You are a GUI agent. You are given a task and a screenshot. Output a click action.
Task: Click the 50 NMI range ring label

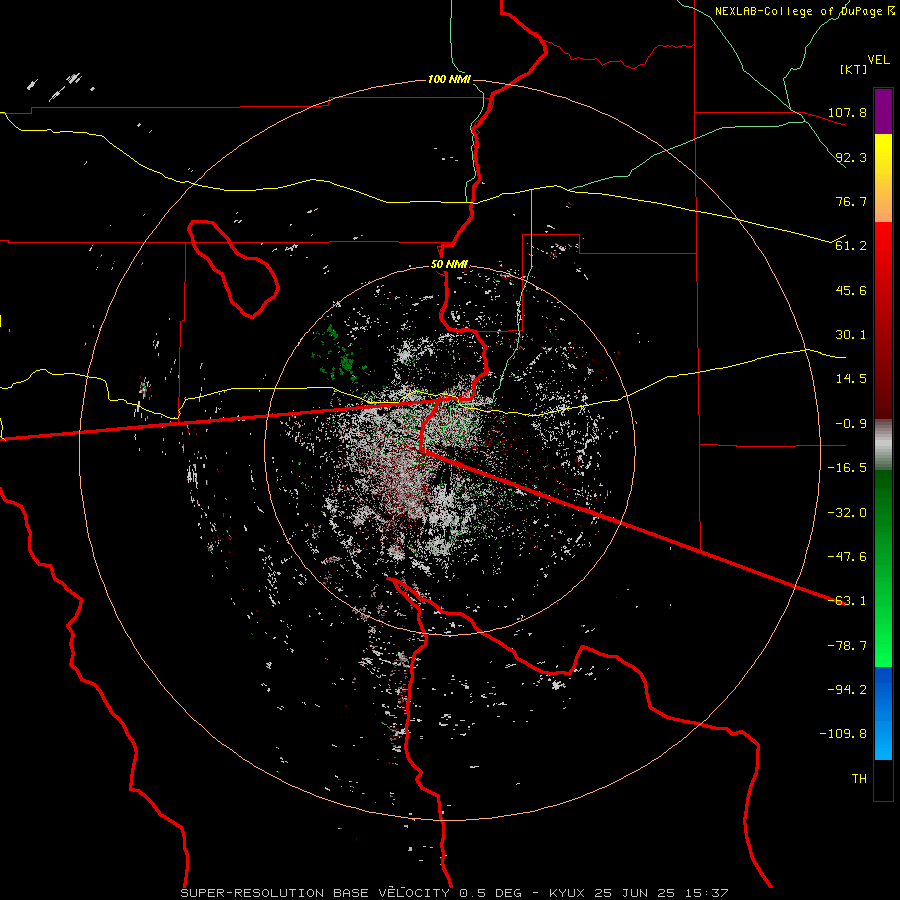click(x=449, y=264)
